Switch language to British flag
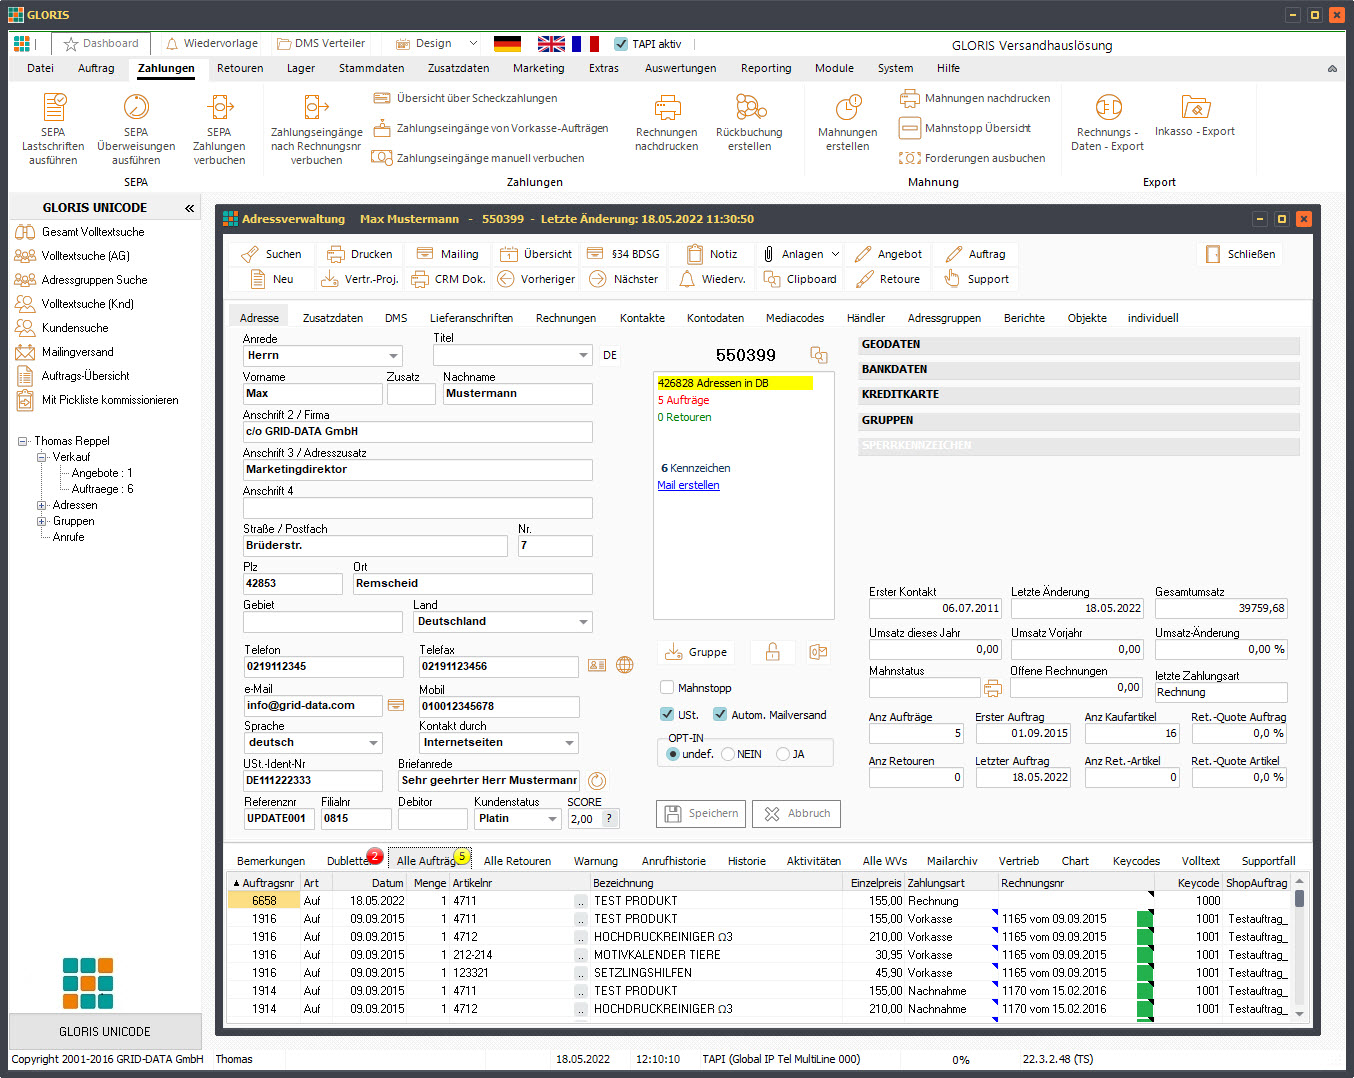The height and width of the screenshot is (1078, 1354). (x=551, y=44)
